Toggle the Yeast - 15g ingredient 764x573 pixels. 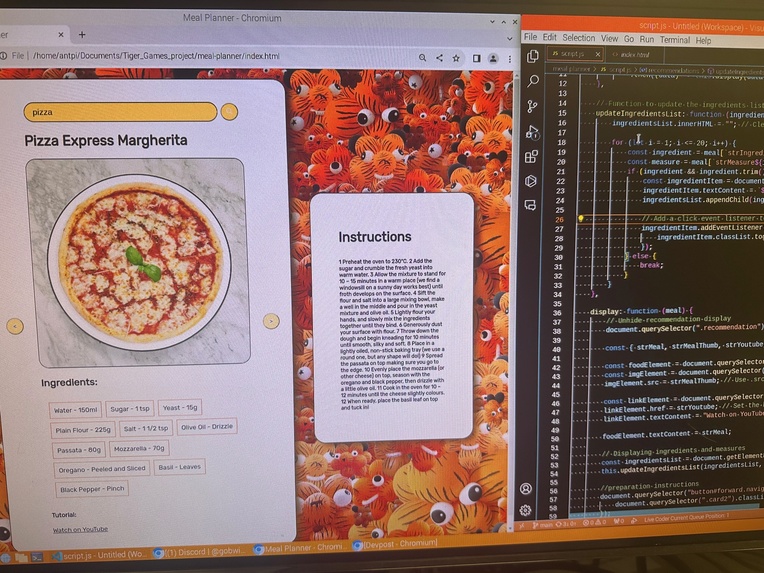(180, 407)
